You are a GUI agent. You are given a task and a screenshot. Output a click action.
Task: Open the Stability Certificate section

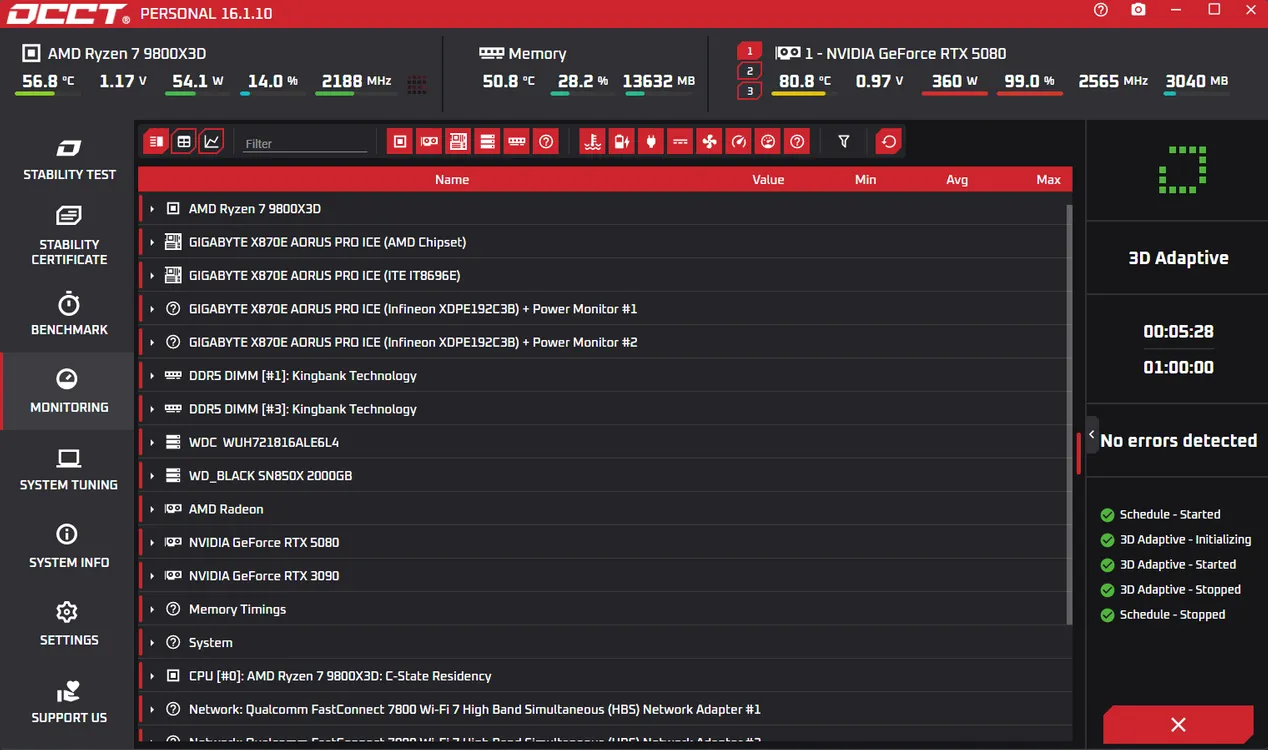69,235
